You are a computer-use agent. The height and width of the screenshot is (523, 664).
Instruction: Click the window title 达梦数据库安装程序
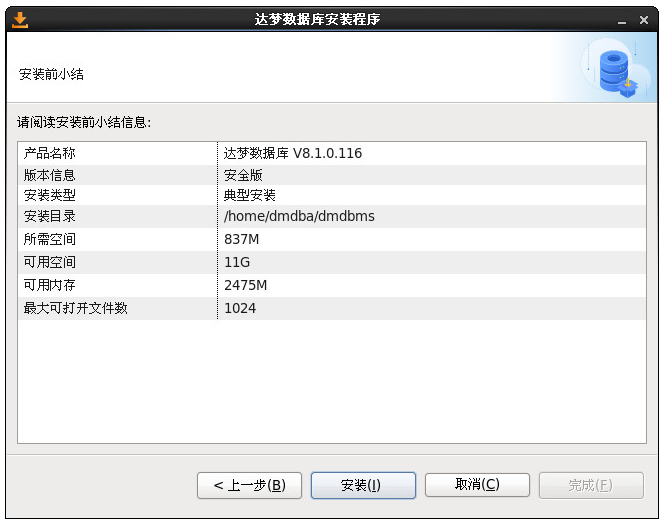(x=318, y=19)
